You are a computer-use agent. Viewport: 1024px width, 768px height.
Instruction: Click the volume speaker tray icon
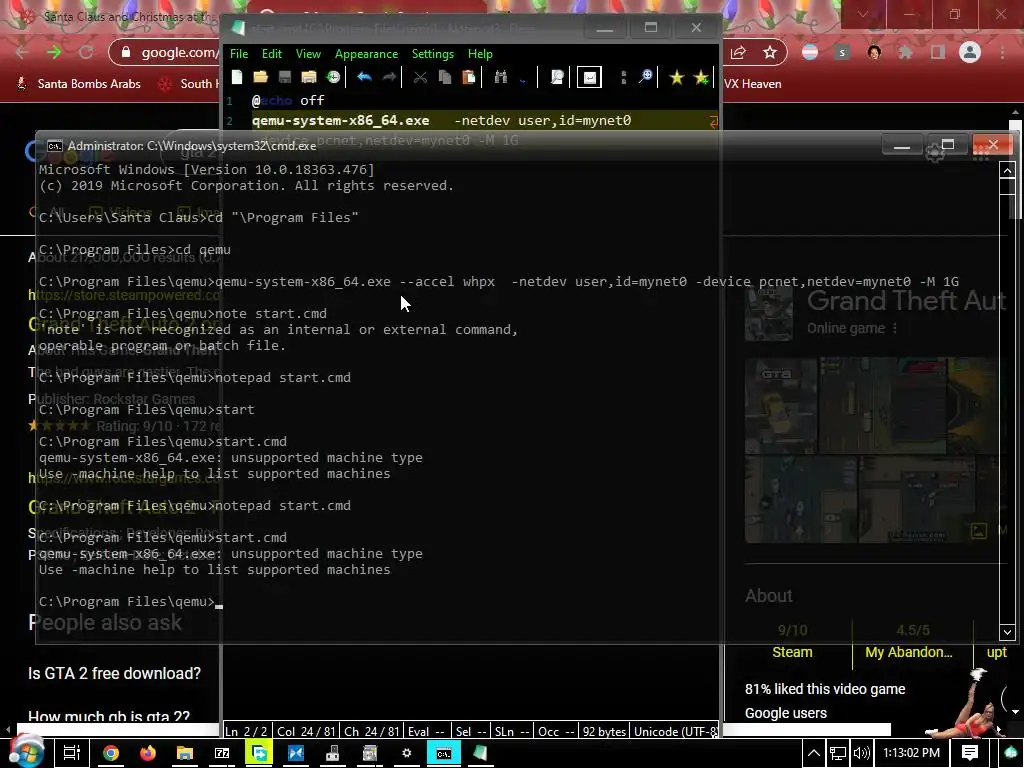[x=861, y=753]
